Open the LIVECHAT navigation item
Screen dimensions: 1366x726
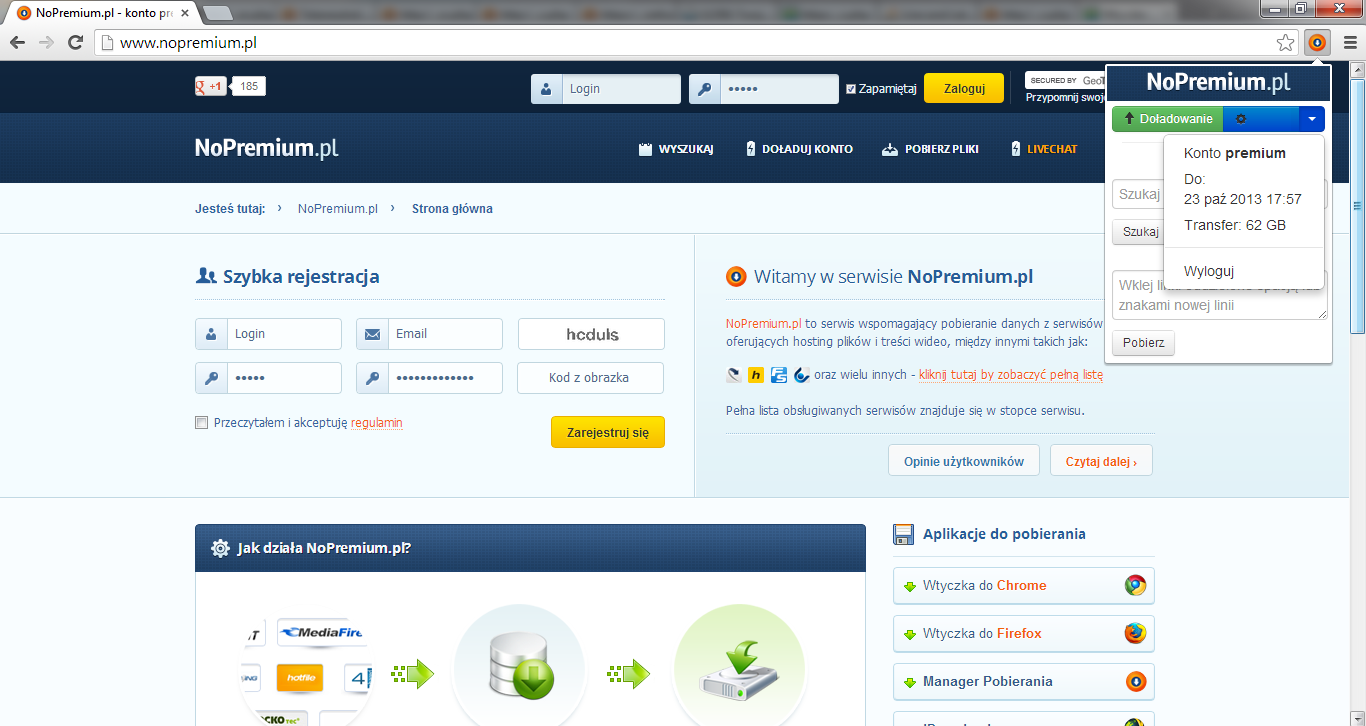click(x=1044, y=149)
